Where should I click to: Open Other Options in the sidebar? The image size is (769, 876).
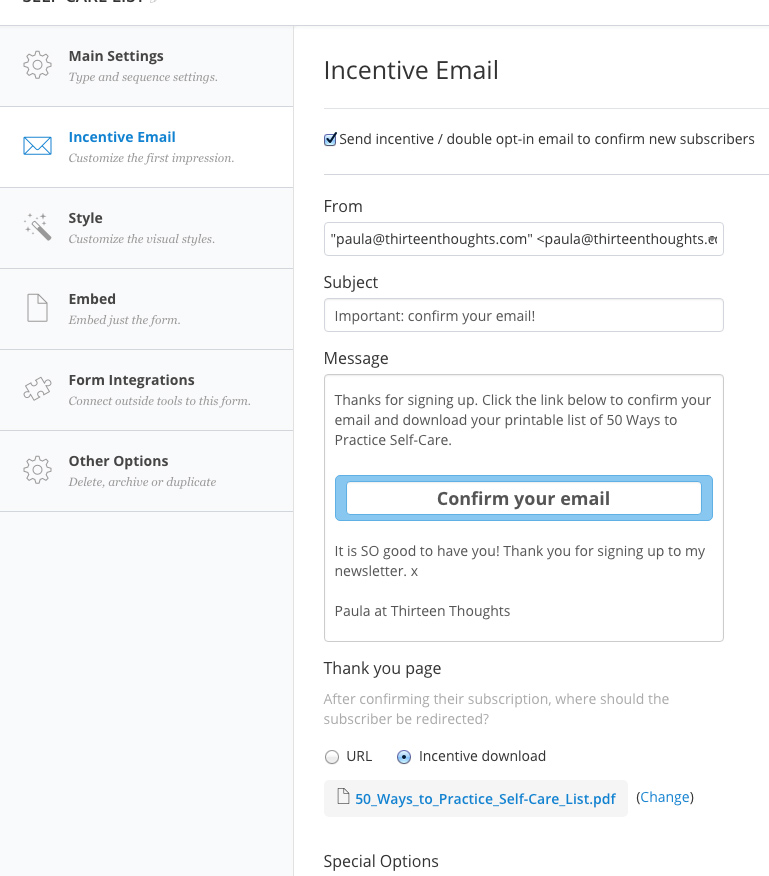118,462
